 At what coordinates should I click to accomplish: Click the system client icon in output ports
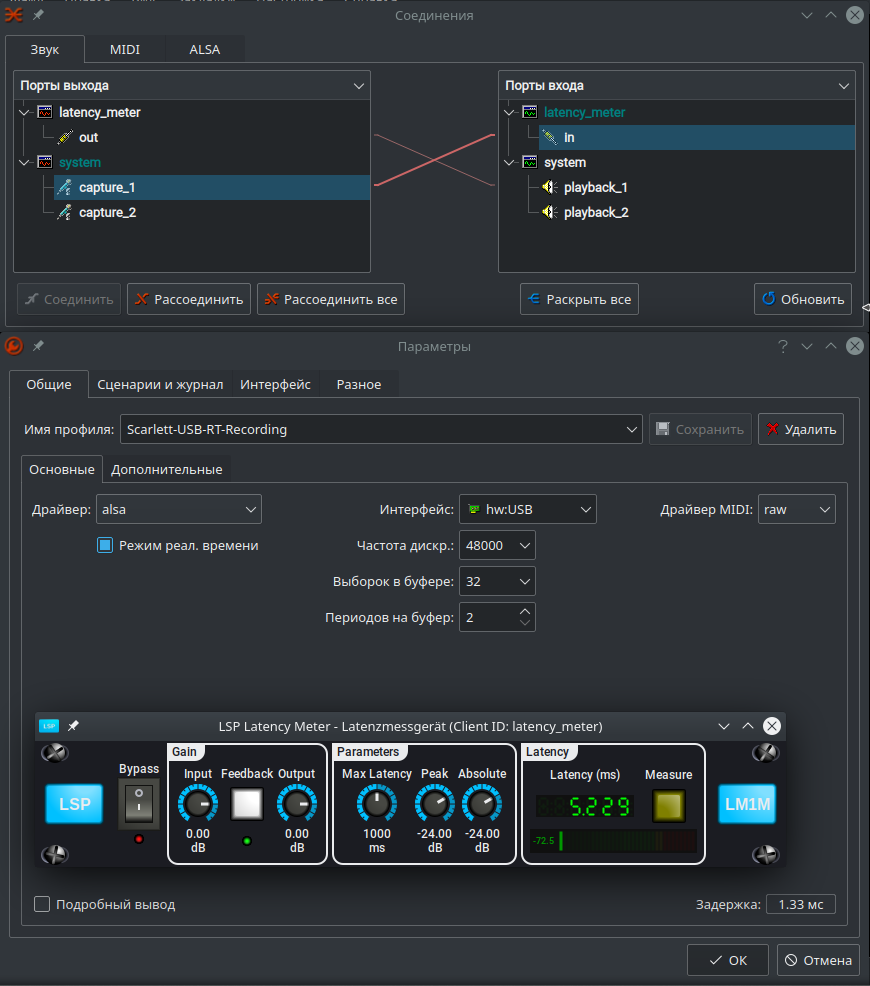click(45, 162)
